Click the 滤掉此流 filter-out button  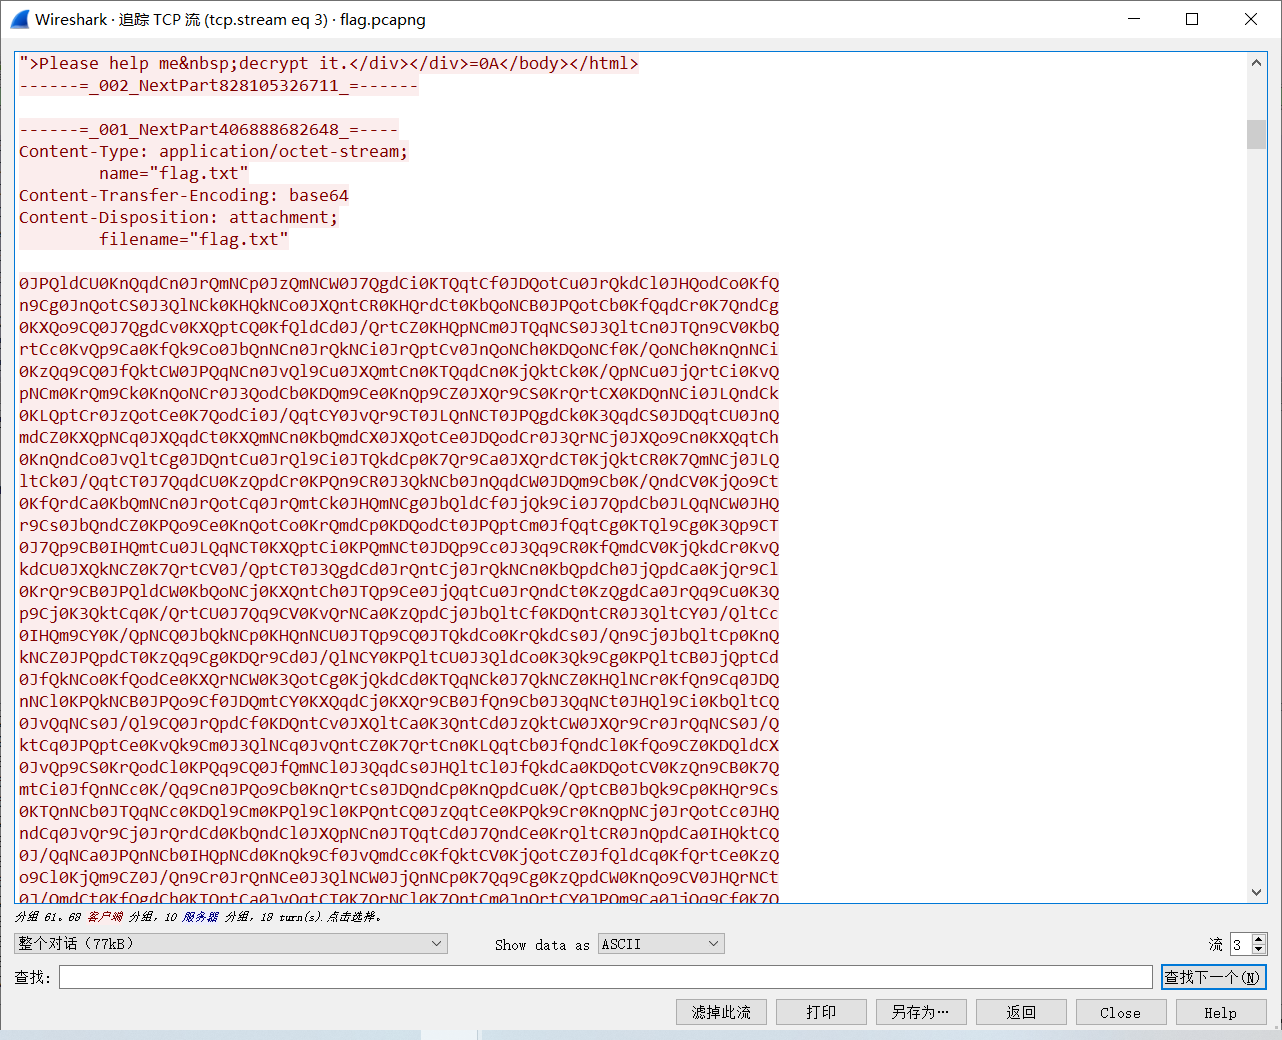coord(721,1011)
